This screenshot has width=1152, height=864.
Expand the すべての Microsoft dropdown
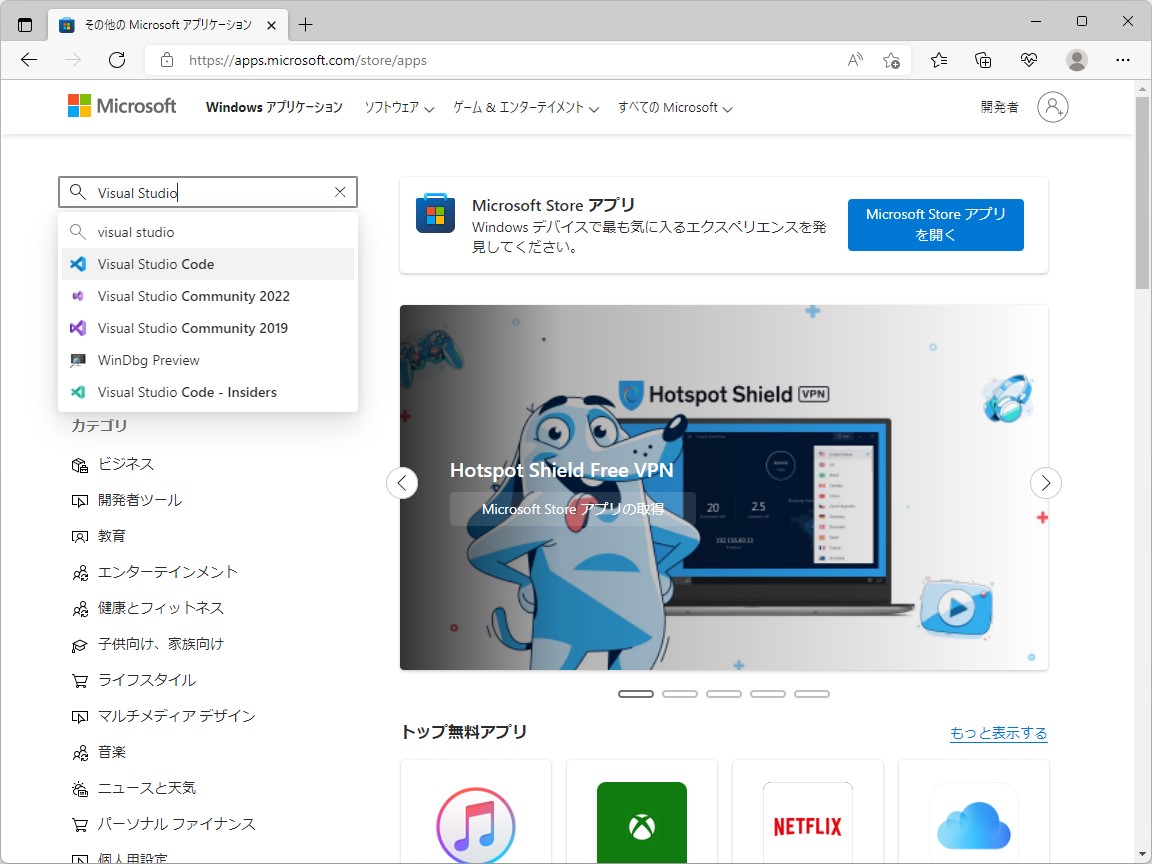[x=674, y=107]
